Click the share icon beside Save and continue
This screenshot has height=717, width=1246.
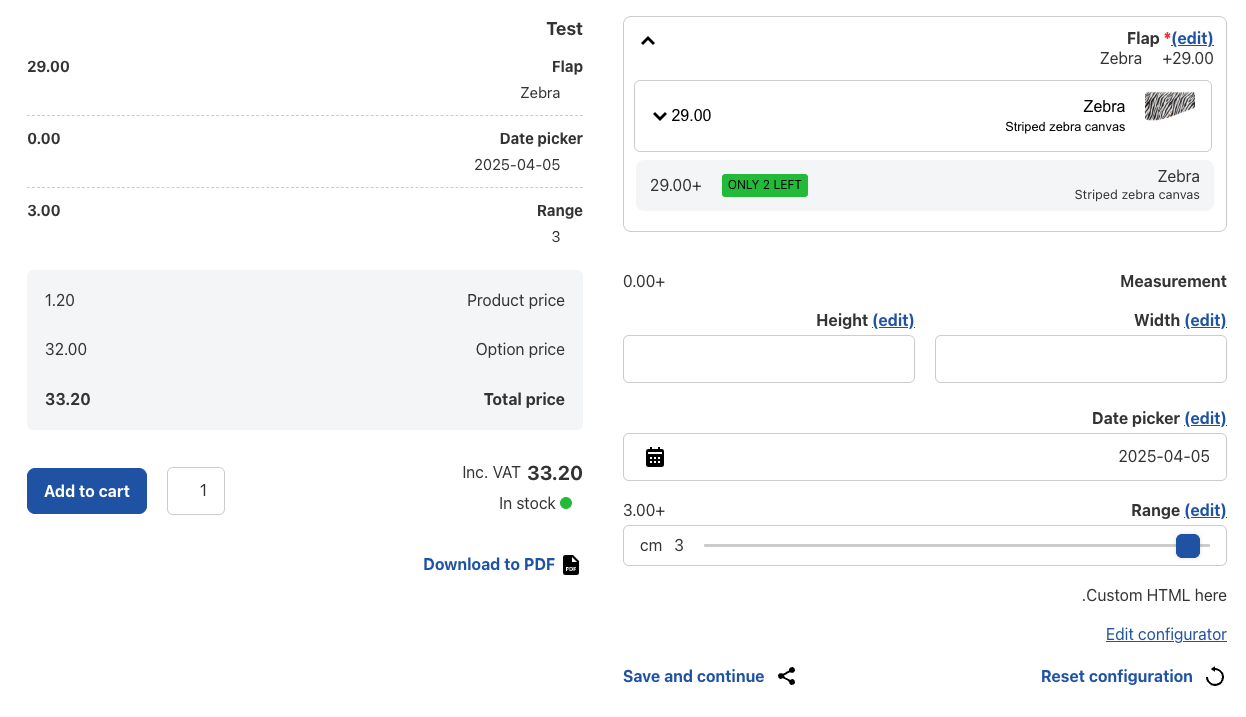pos(787,677)
